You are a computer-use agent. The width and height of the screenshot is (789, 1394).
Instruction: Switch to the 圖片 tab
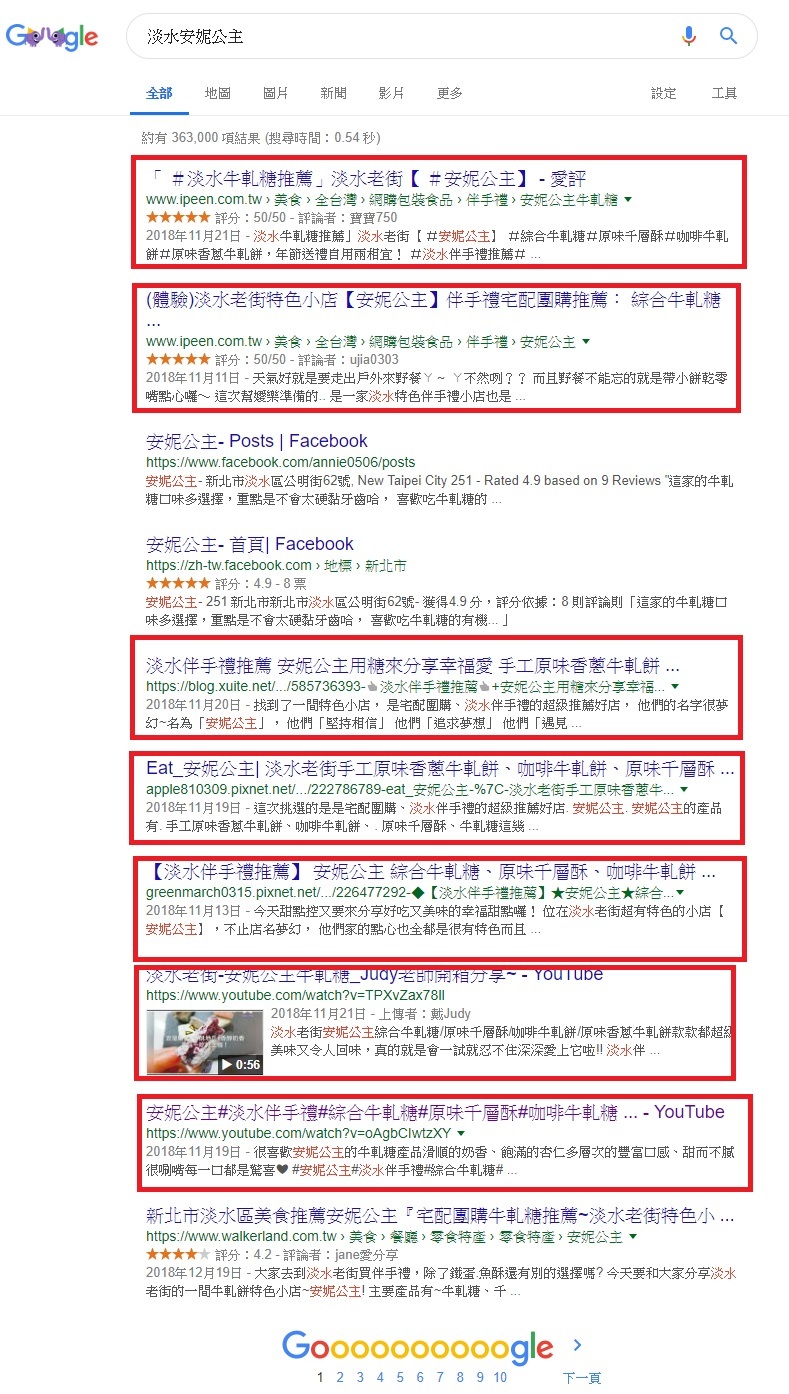coord(275,93)
